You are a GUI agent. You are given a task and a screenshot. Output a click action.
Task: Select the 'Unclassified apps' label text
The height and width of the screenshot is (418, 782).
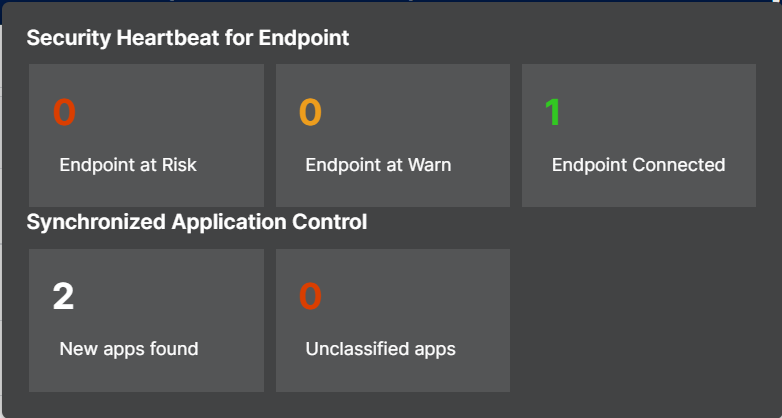click(380, 349)
